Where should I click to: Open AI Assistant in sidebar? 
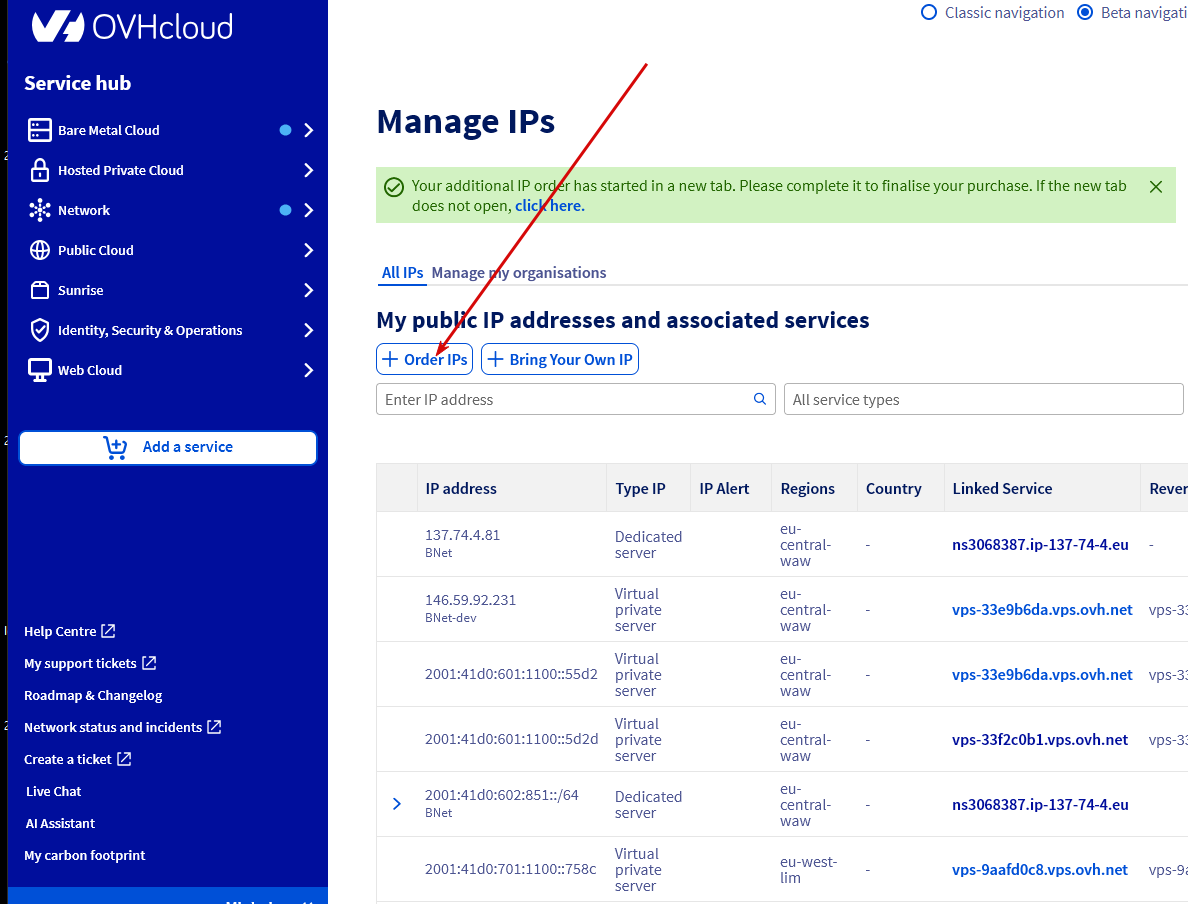[x=61, y=823]
